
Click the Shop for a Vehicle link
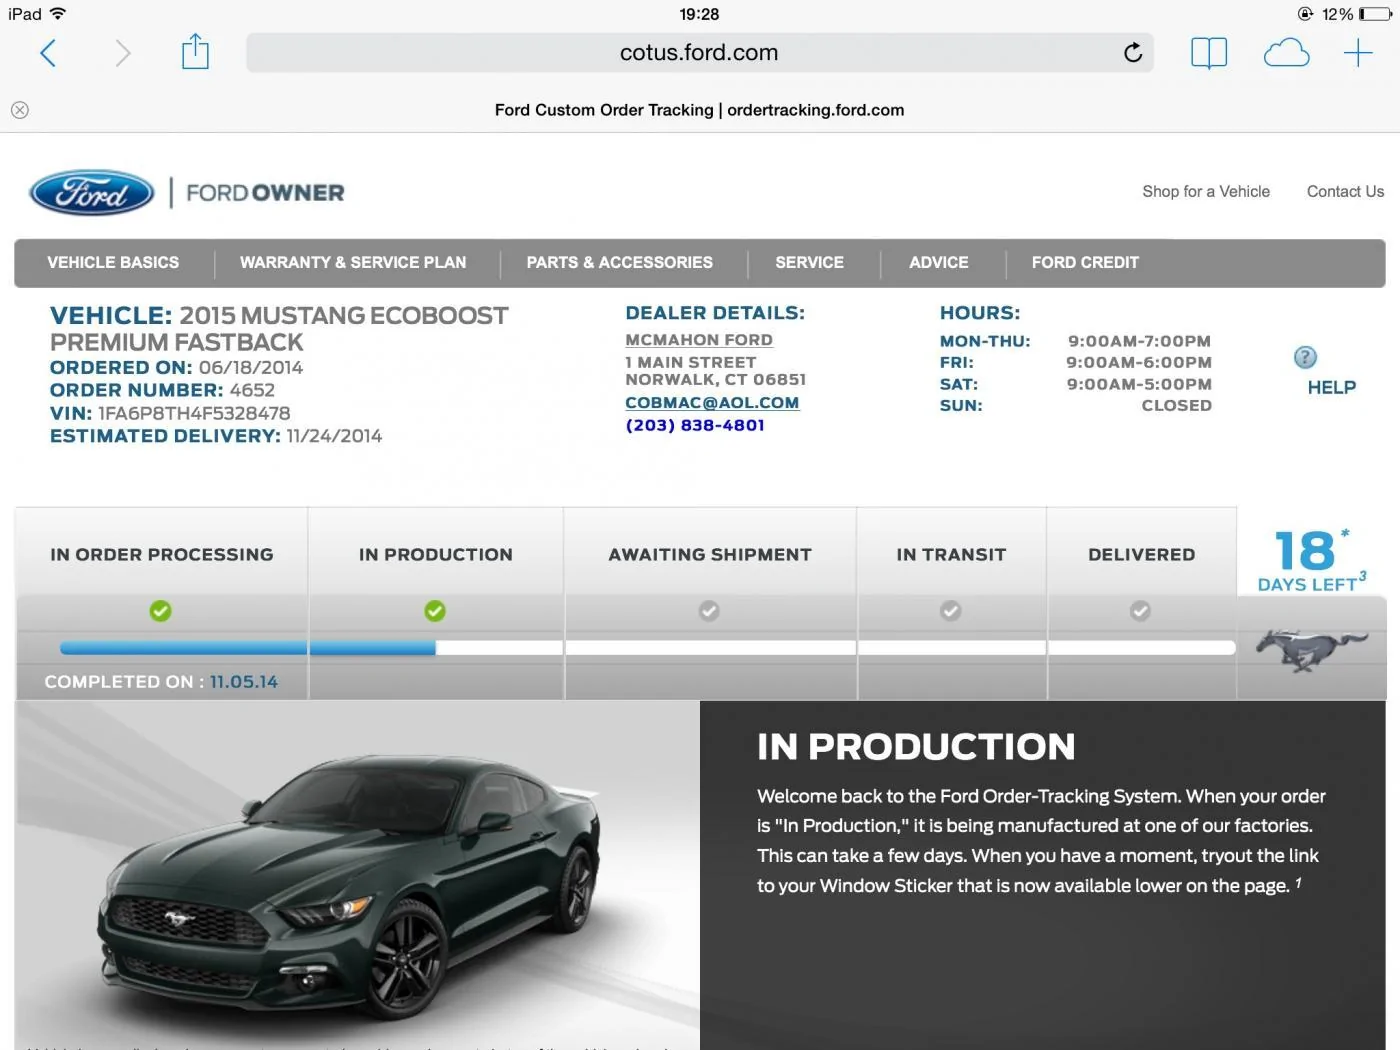1206,192
